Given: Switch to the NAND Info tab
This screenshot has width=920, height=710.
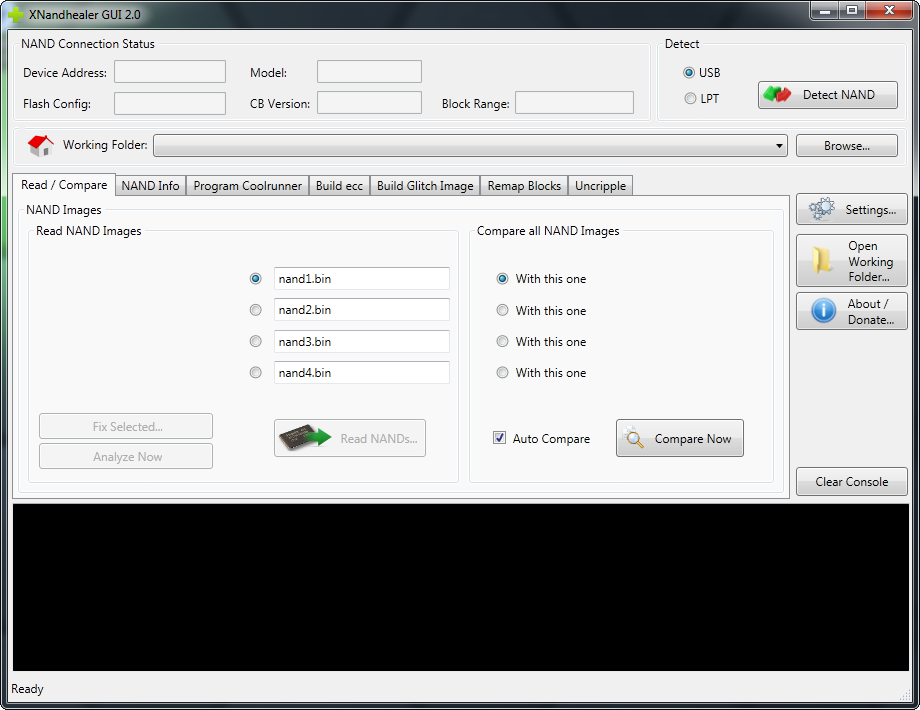Looking at the screenshot, I should [x=150, y=186].
